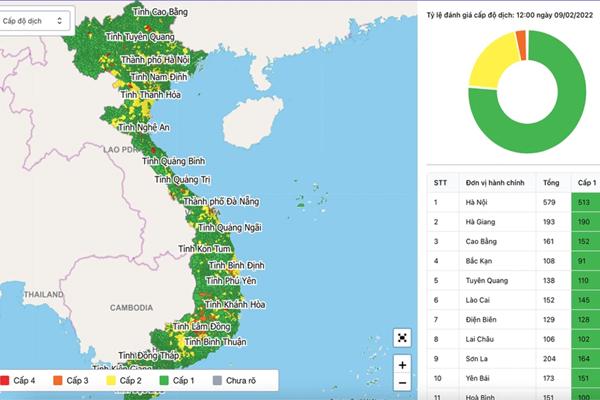The image size is (600, 400).
Task: Click the STT column header
Action: coord(440,183)
